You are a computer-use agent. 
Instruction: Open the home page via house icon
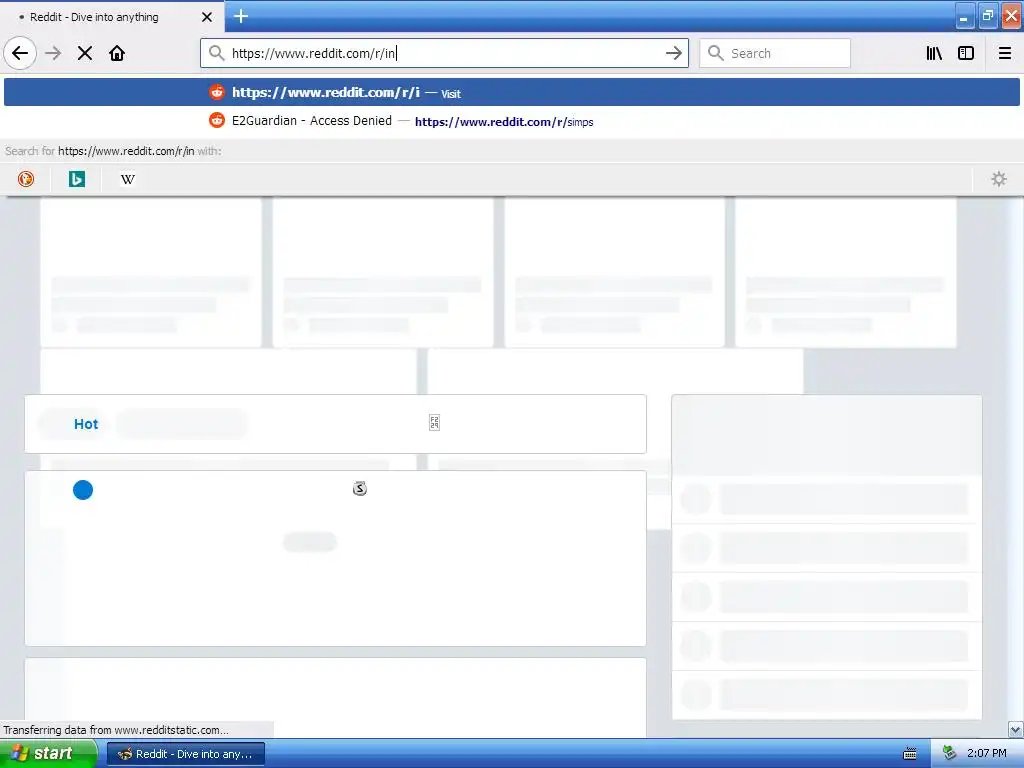[x=117, y=54]
